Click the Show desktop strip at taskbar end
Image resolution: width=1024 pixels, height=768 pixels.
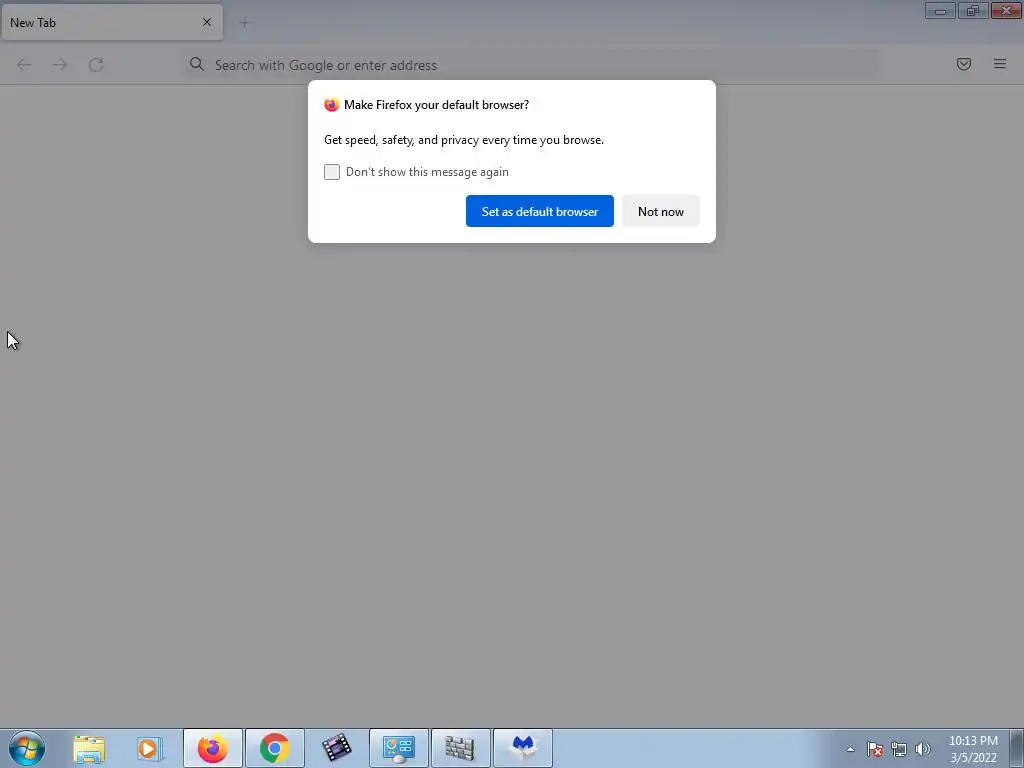coord(1017,748)
